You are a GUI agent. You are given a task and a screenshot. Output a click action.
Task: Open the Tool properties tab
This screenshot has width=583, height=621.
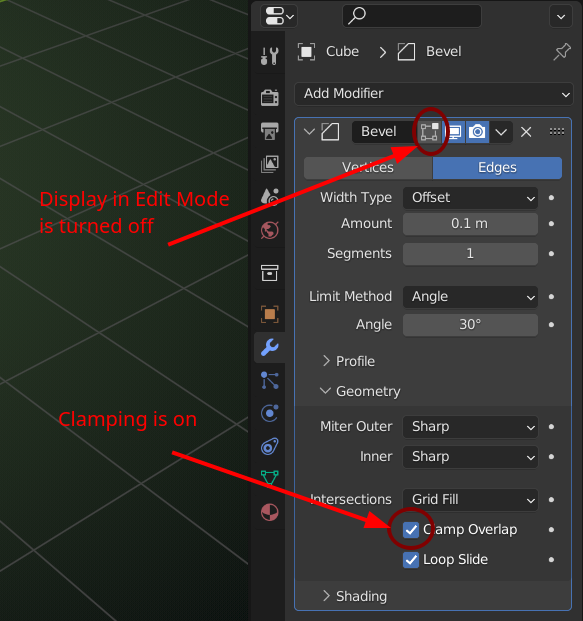tap(270, 56)
